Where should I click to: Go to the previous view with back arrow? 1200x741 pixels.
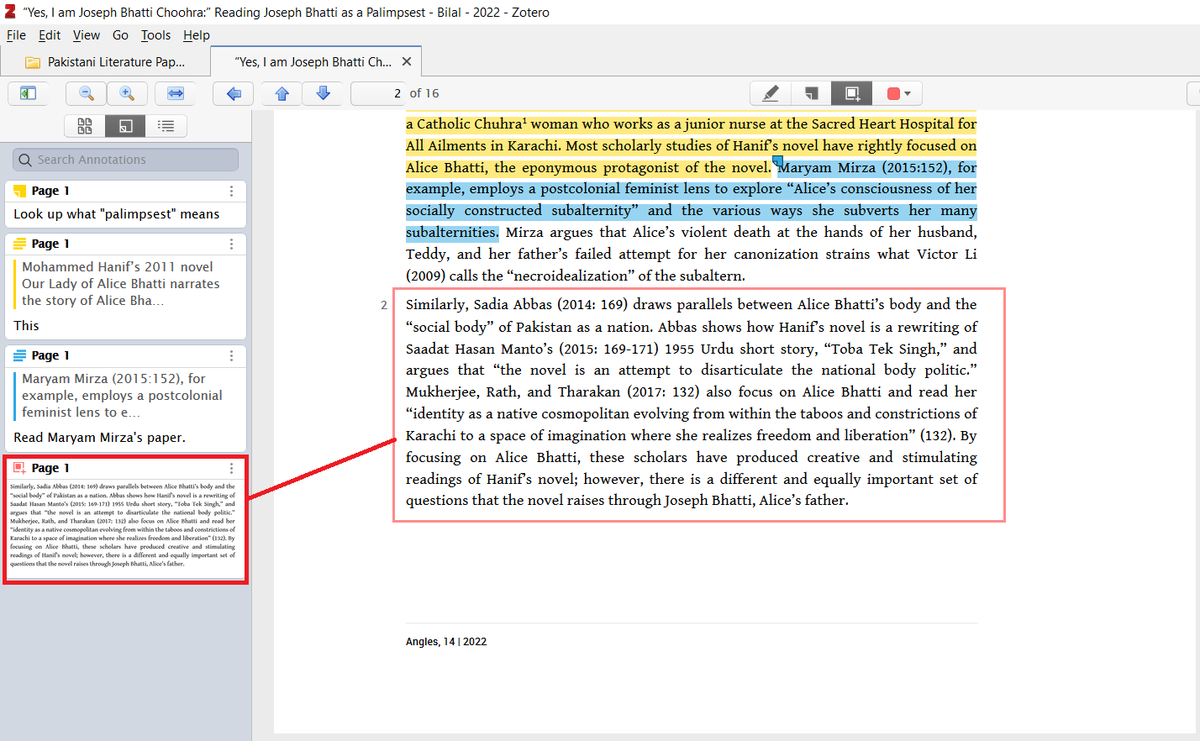coord(233,92)
